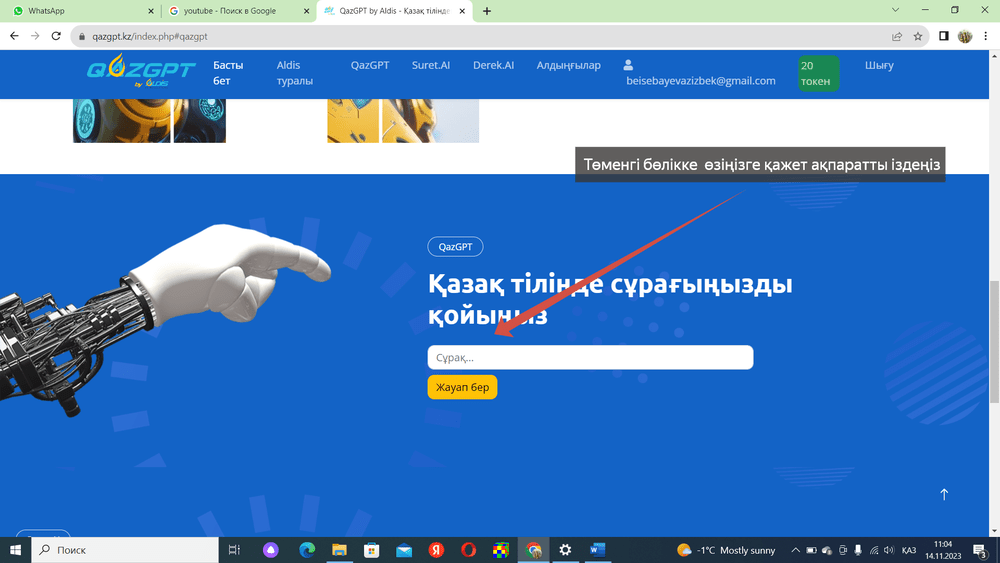Image resolution: width=1000 pixels, height=563 pixels.
Task: Click the share page icon in address bar
Action: [897, 36]
